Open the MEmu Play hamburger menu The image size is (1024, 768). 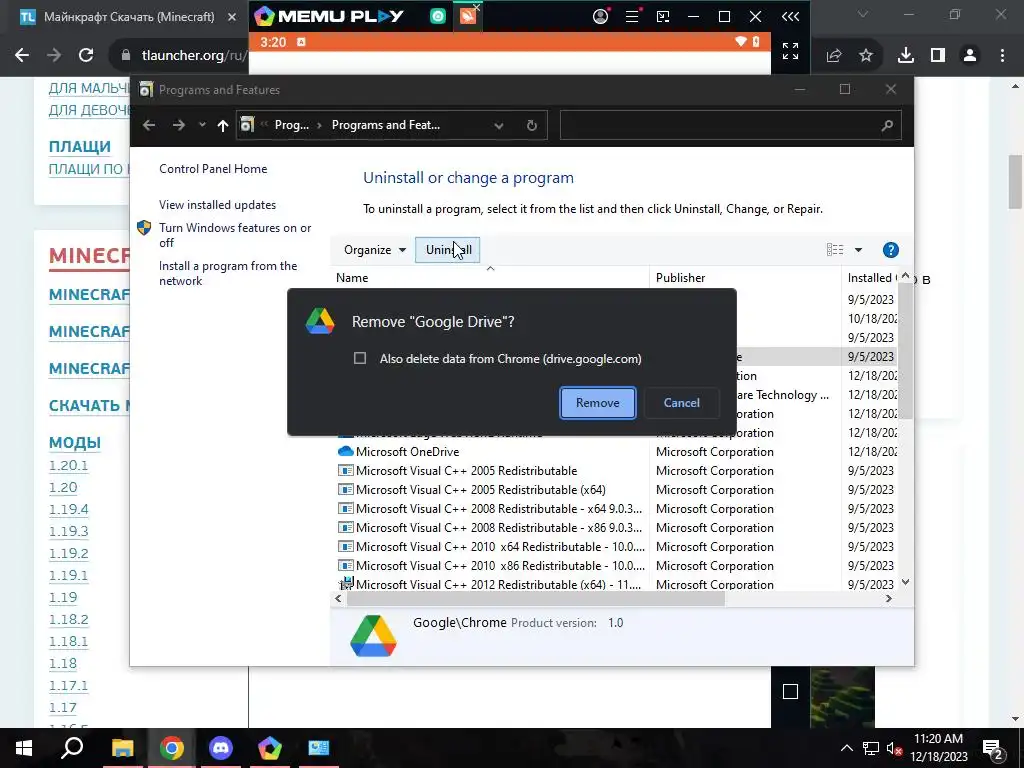(632, 16)
